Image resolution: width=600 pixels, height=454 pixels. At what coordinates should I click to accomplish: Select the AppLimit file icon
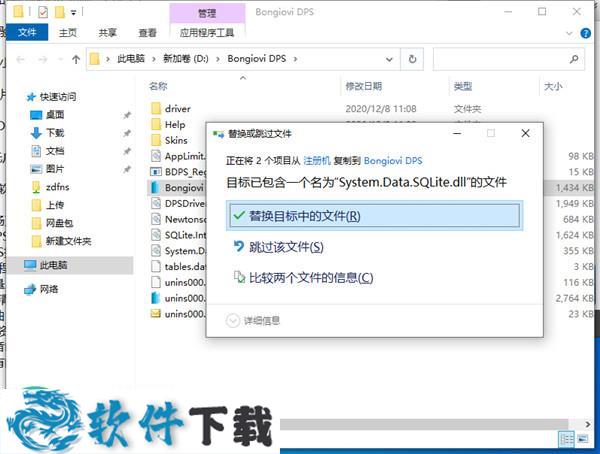156,156
